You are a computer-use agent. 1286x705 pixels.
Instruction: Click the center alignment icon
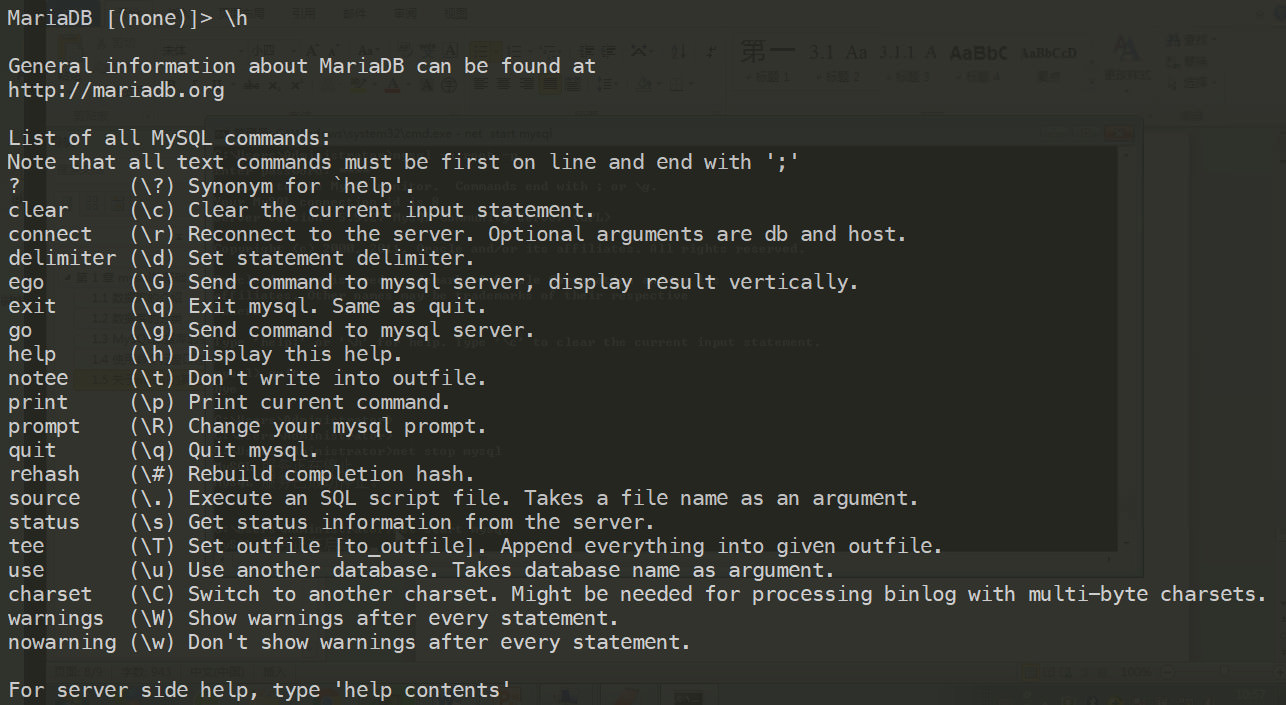[503, 85]
